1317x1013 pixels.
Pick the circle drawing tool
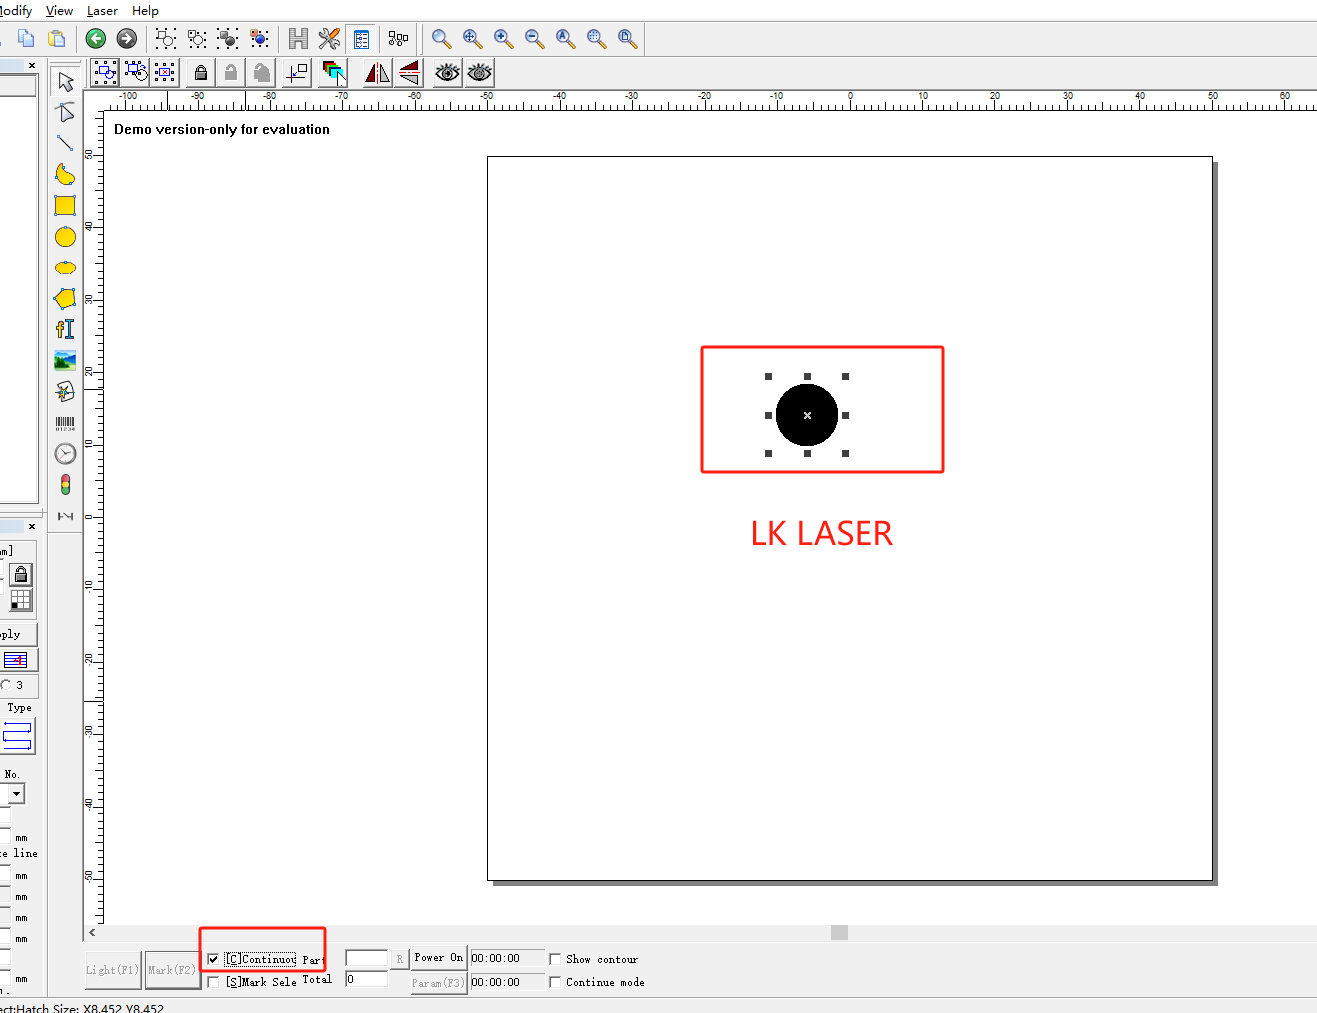pos(65,237)
